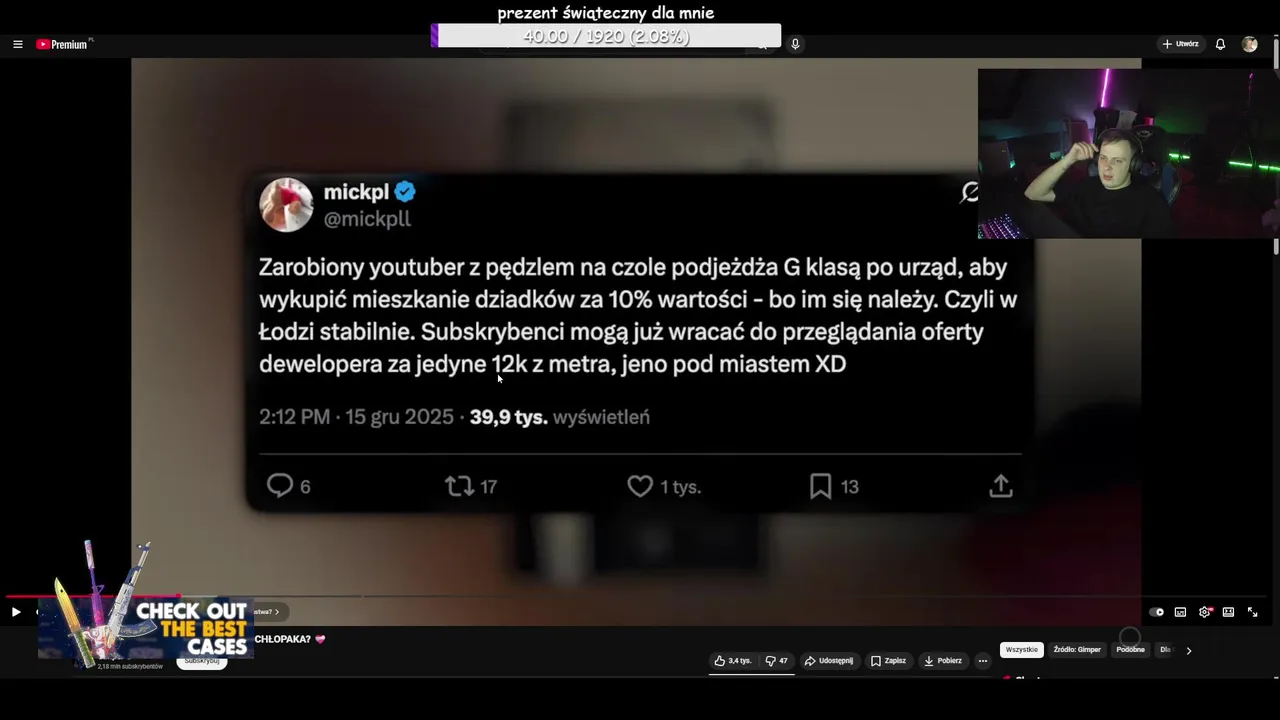Open the notifications bell
Image resolution: width=1280 pixels, height=720 pixels.
pos(1220,44)
